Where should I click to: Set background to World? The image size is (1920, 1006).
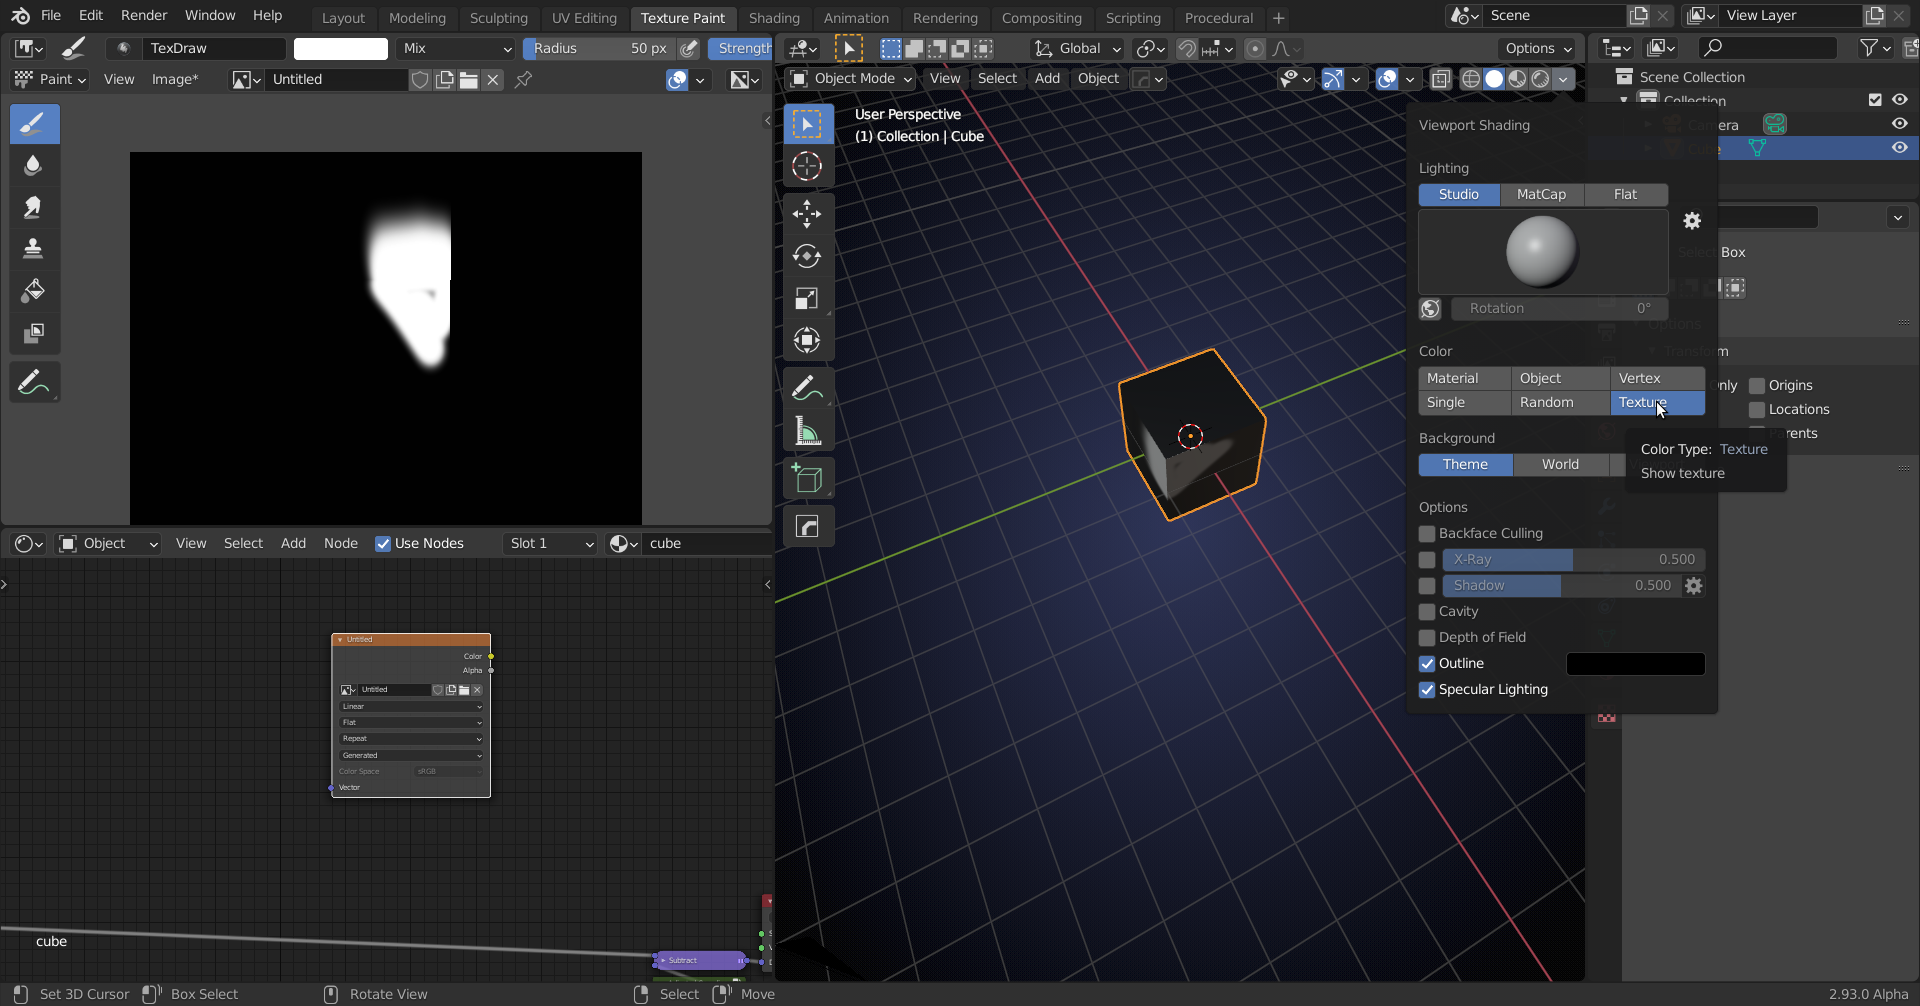1560,465
